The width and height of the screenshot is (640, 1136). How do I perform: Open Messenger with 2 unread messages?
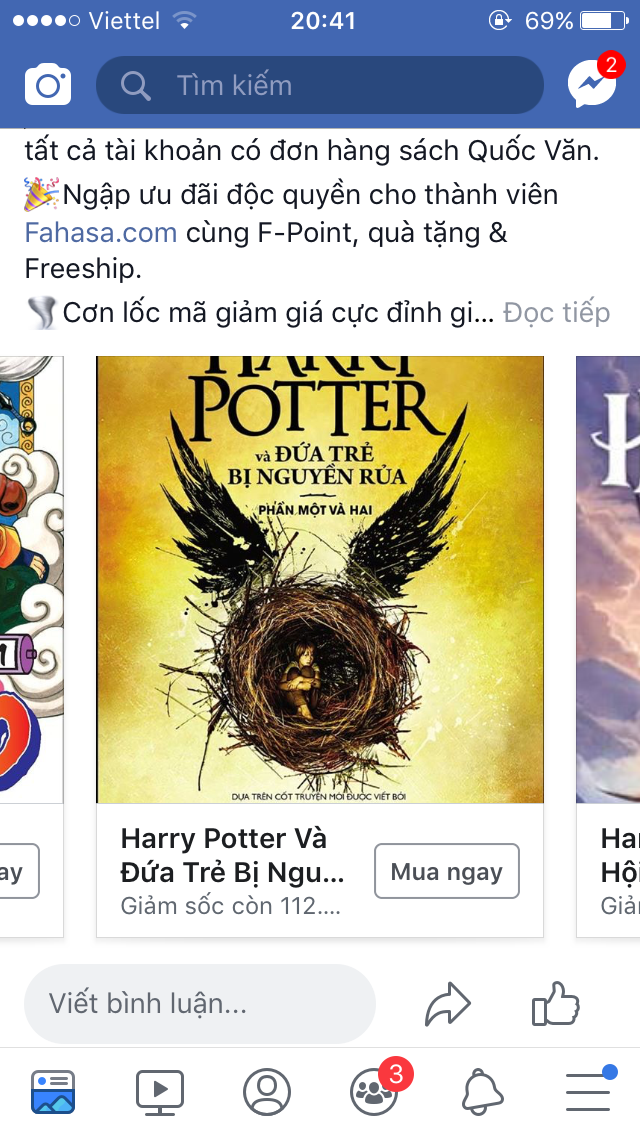click(595, 82)
